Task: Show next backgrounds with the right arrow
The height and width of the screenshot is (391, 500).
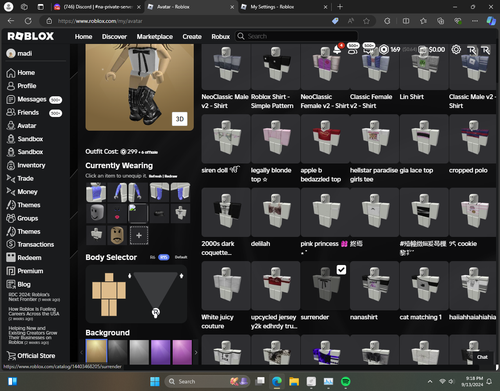Action: pyautogui.click(x=196, y=352)
